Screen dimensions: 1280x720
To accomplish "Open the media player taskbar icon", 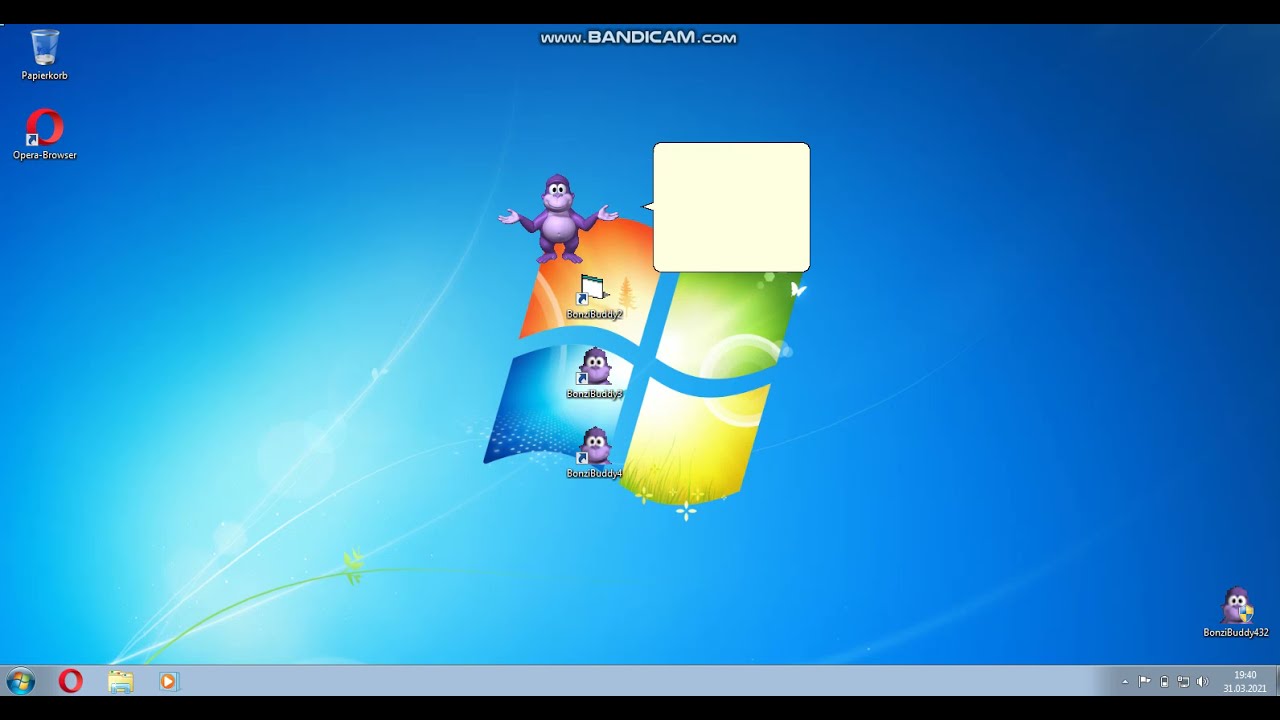I will pos(168,681).
